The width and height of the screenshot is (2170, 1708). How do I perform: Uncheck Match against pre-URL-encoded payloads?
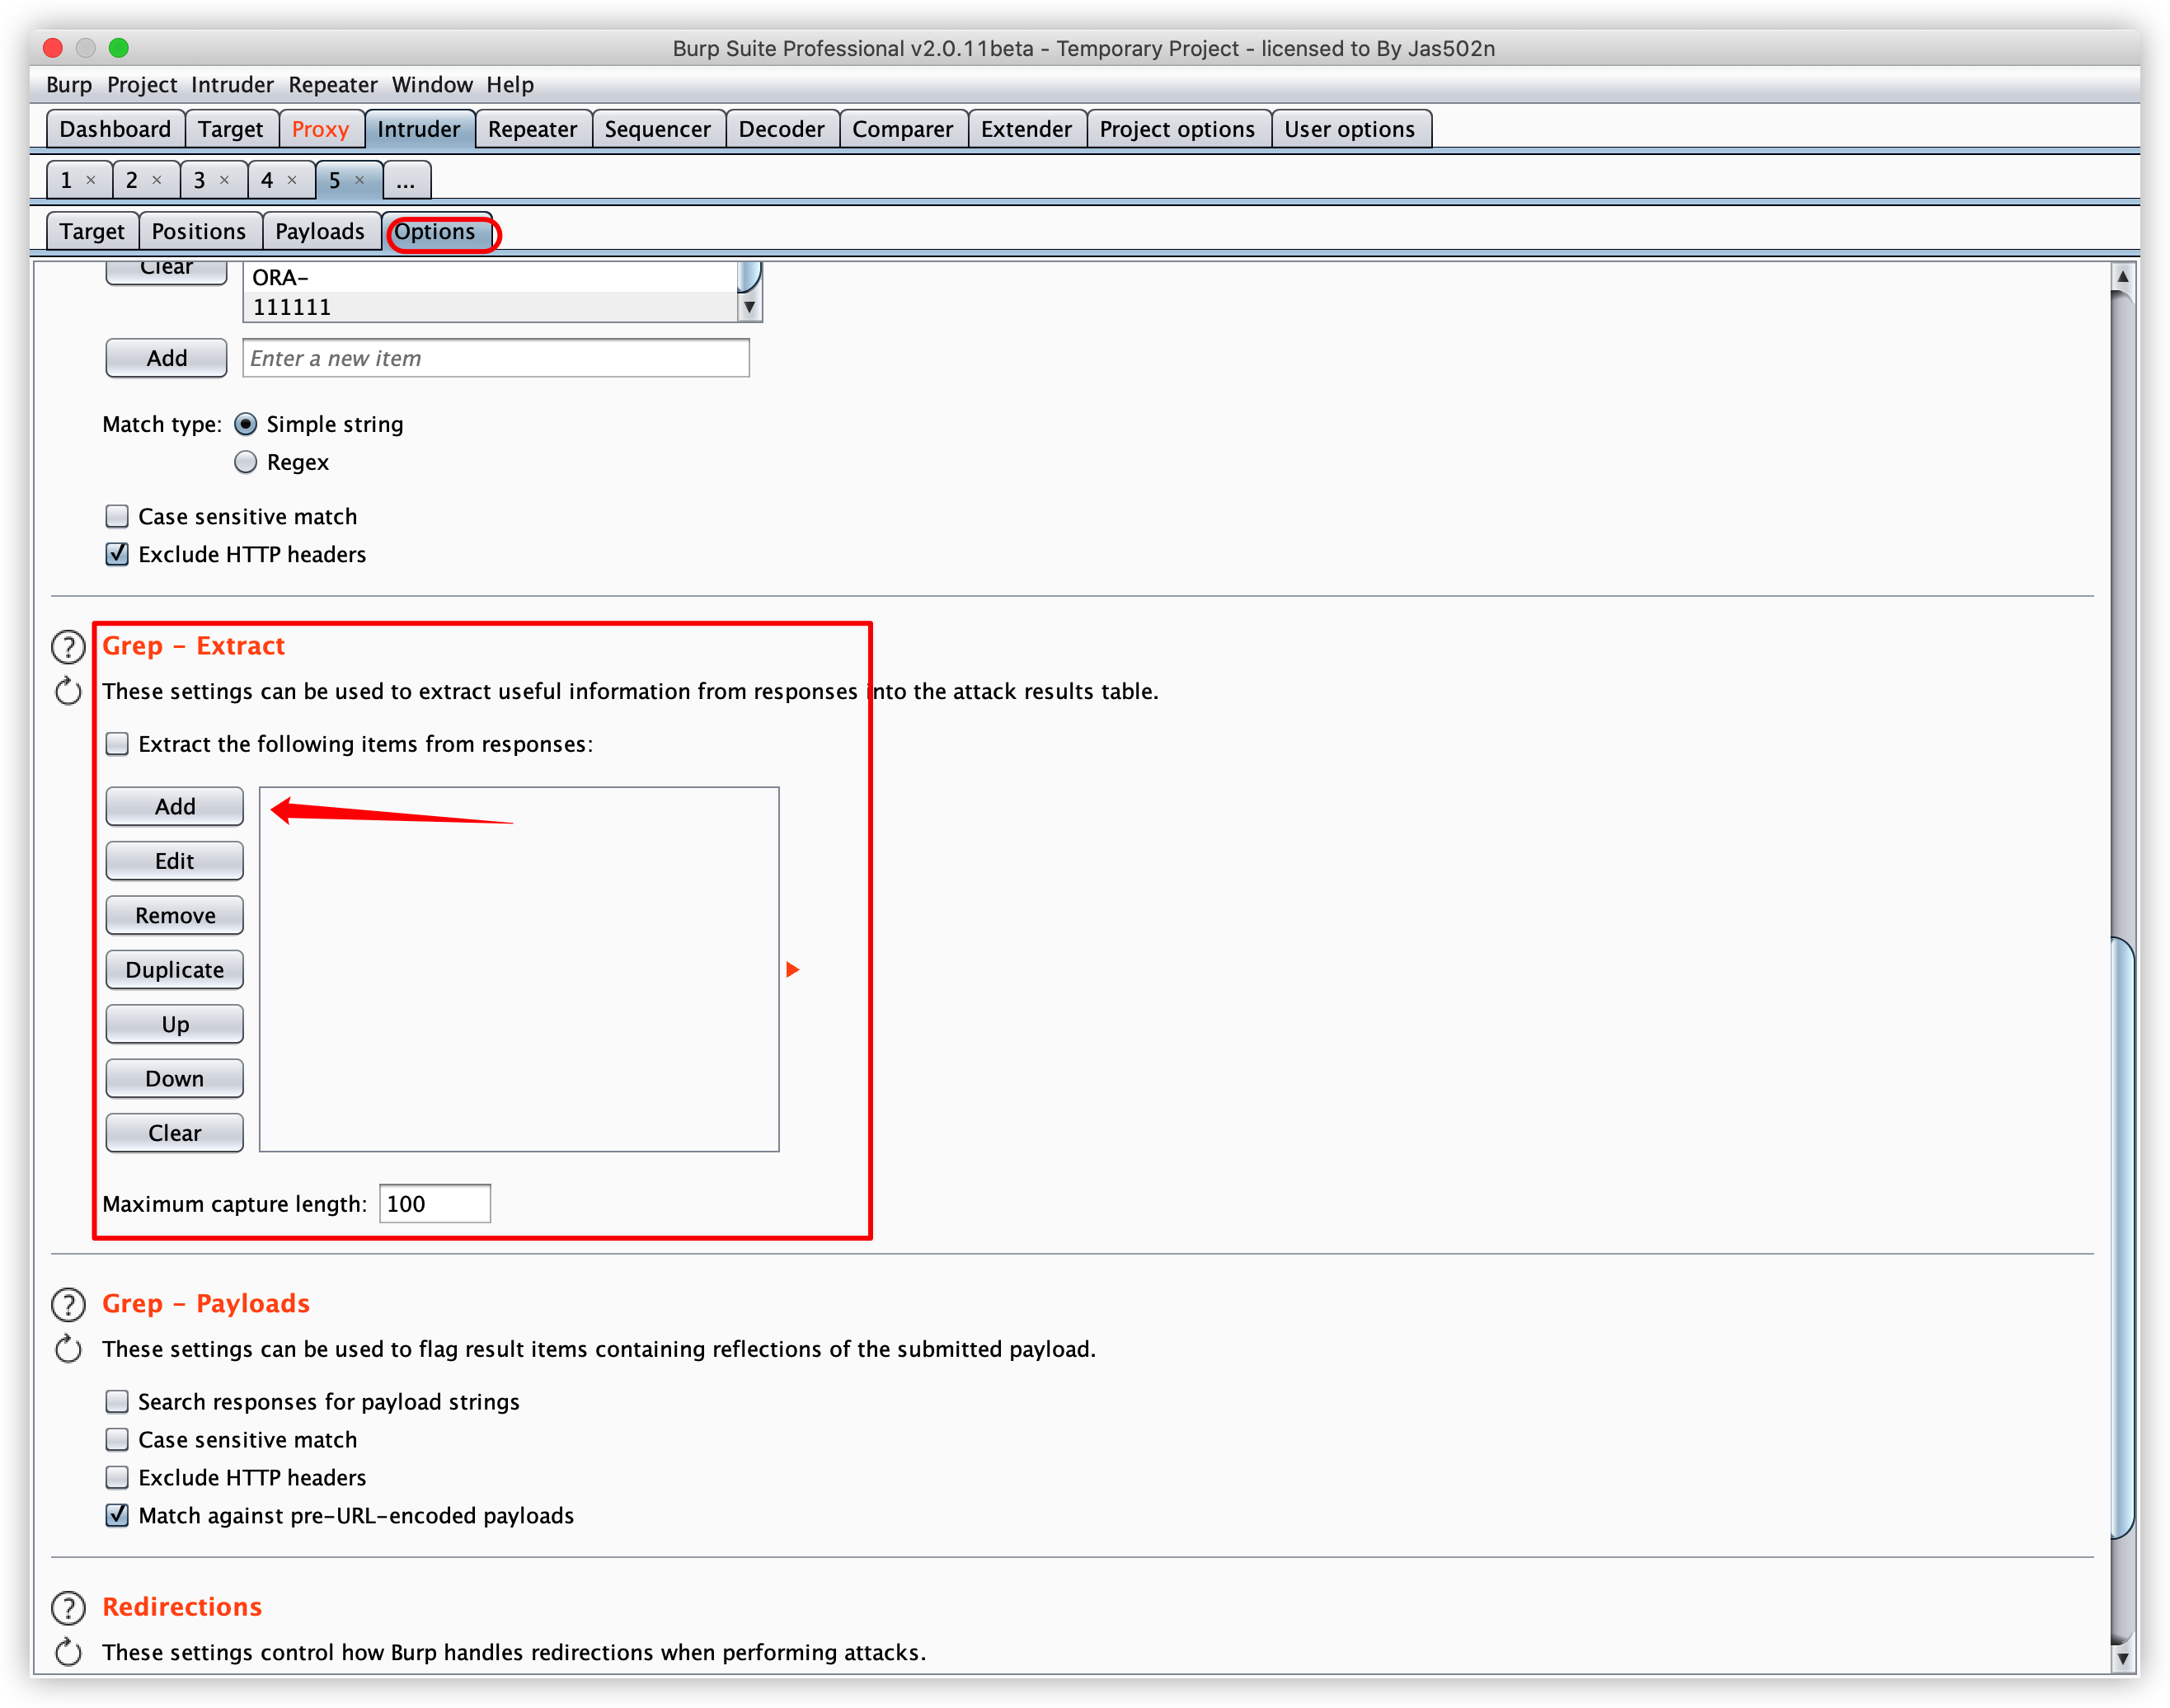117,1515
